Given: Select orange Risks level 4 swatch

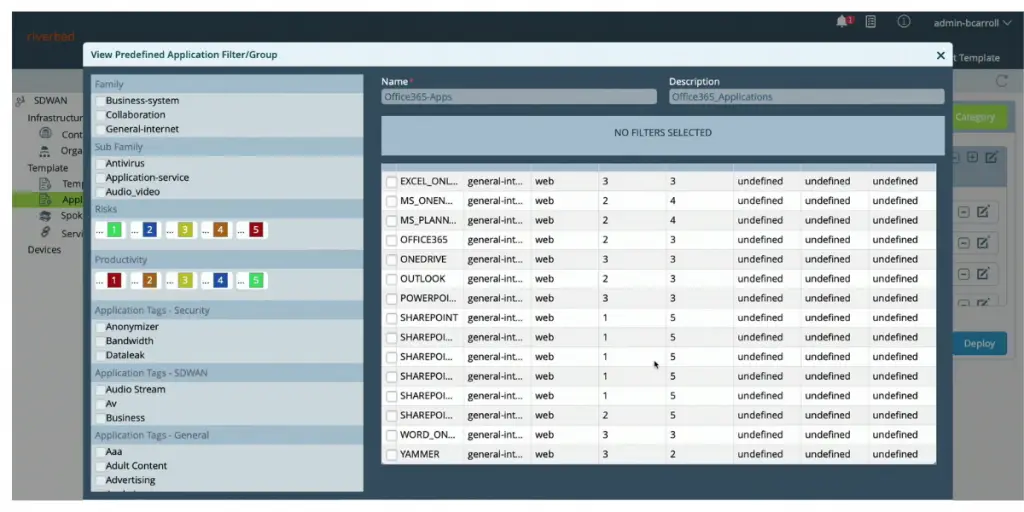Looking at the screenshot, I should [x=220, y=230].
